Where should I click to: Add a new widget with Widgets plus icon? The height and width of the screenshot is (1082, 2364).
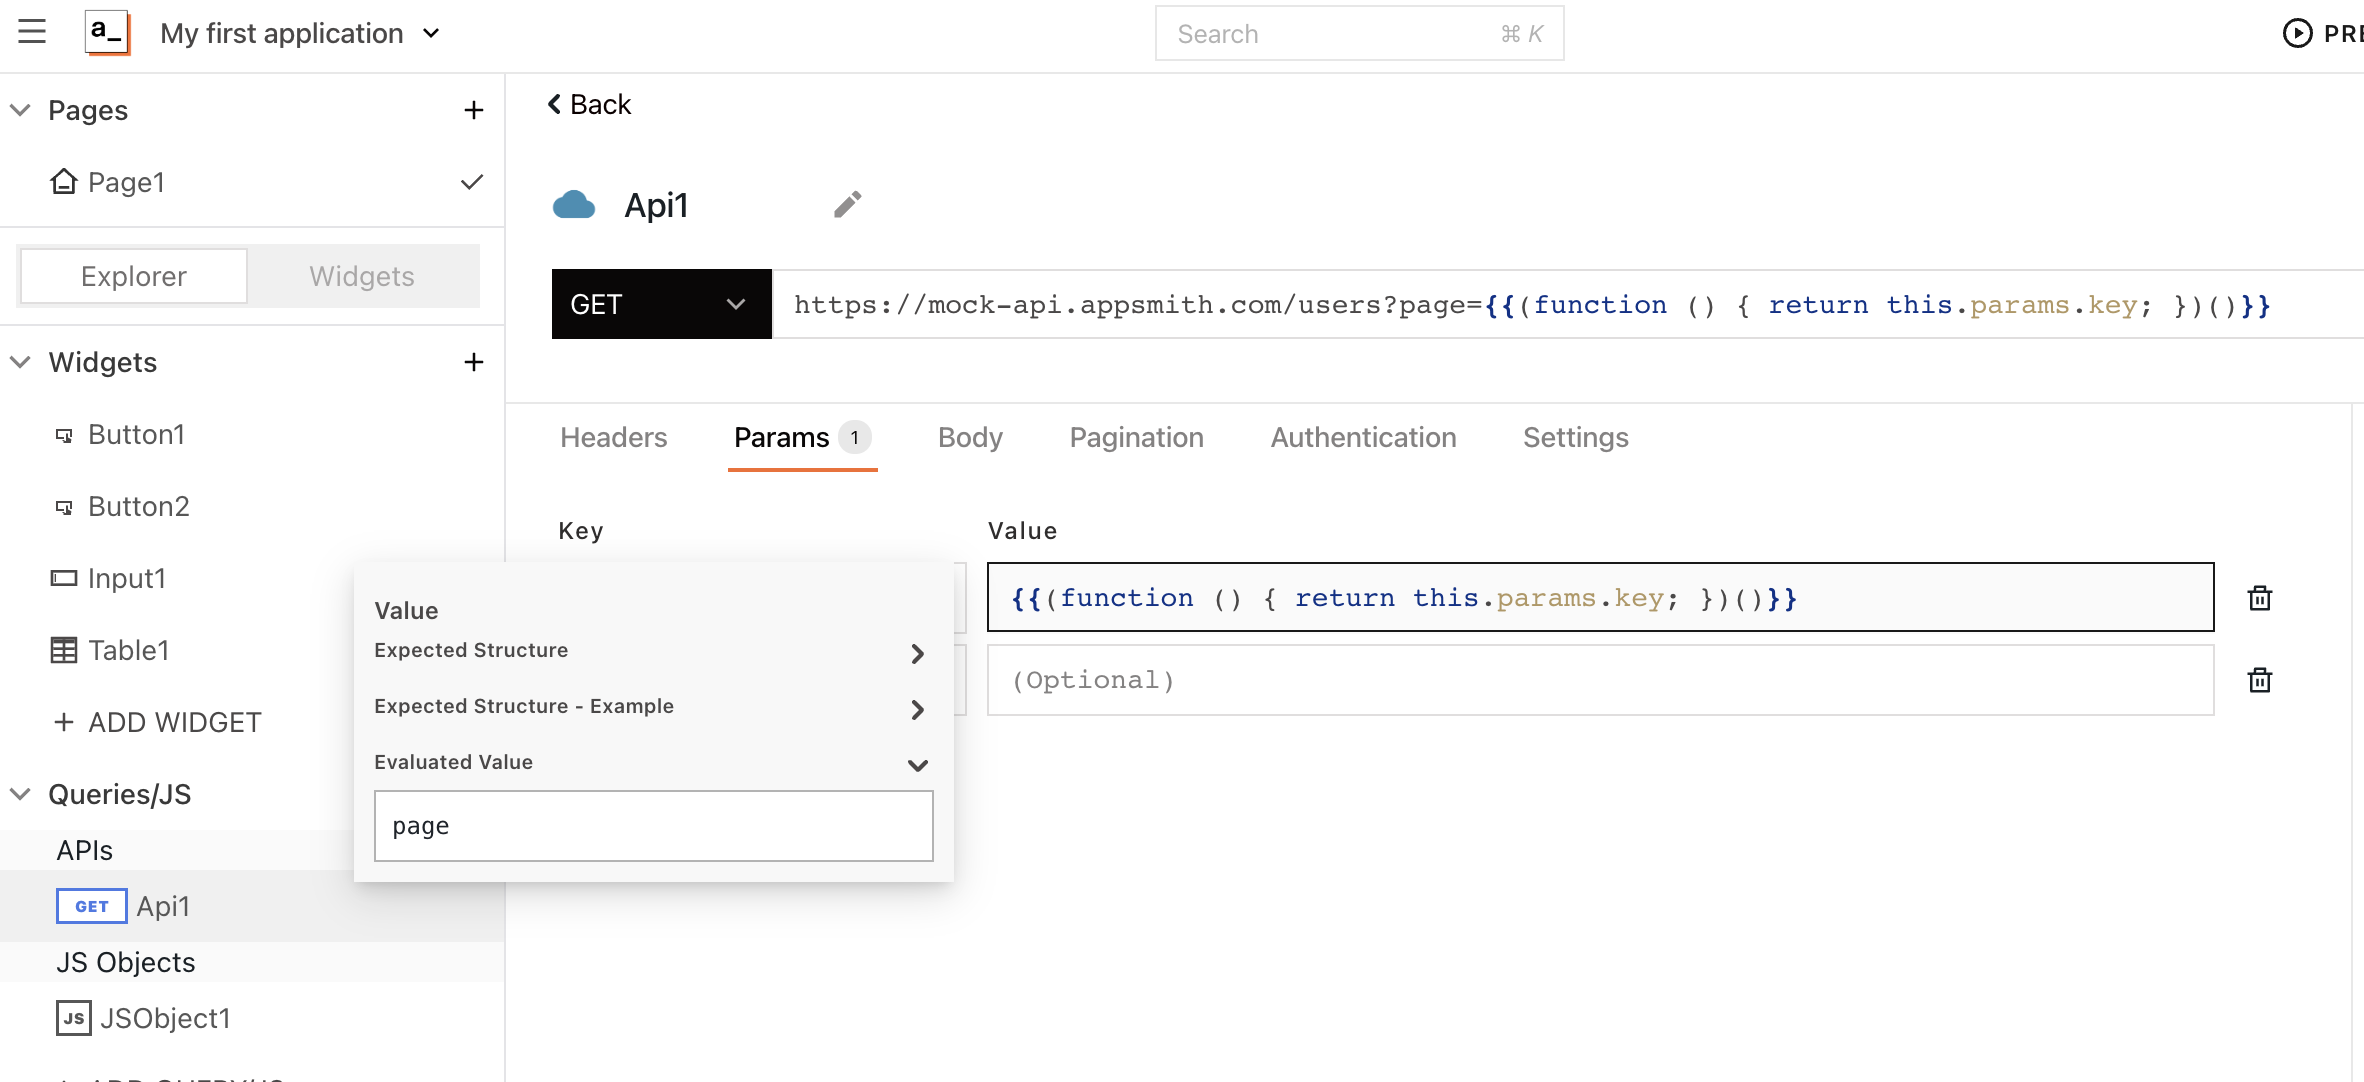click(x=474, y=362)
